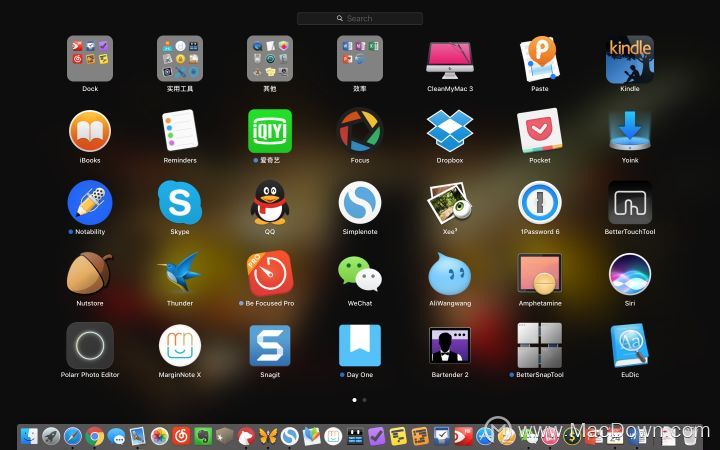Open Notability
Image resolution: width=720 pixels, height=450 pixels.
pos(90,202)
